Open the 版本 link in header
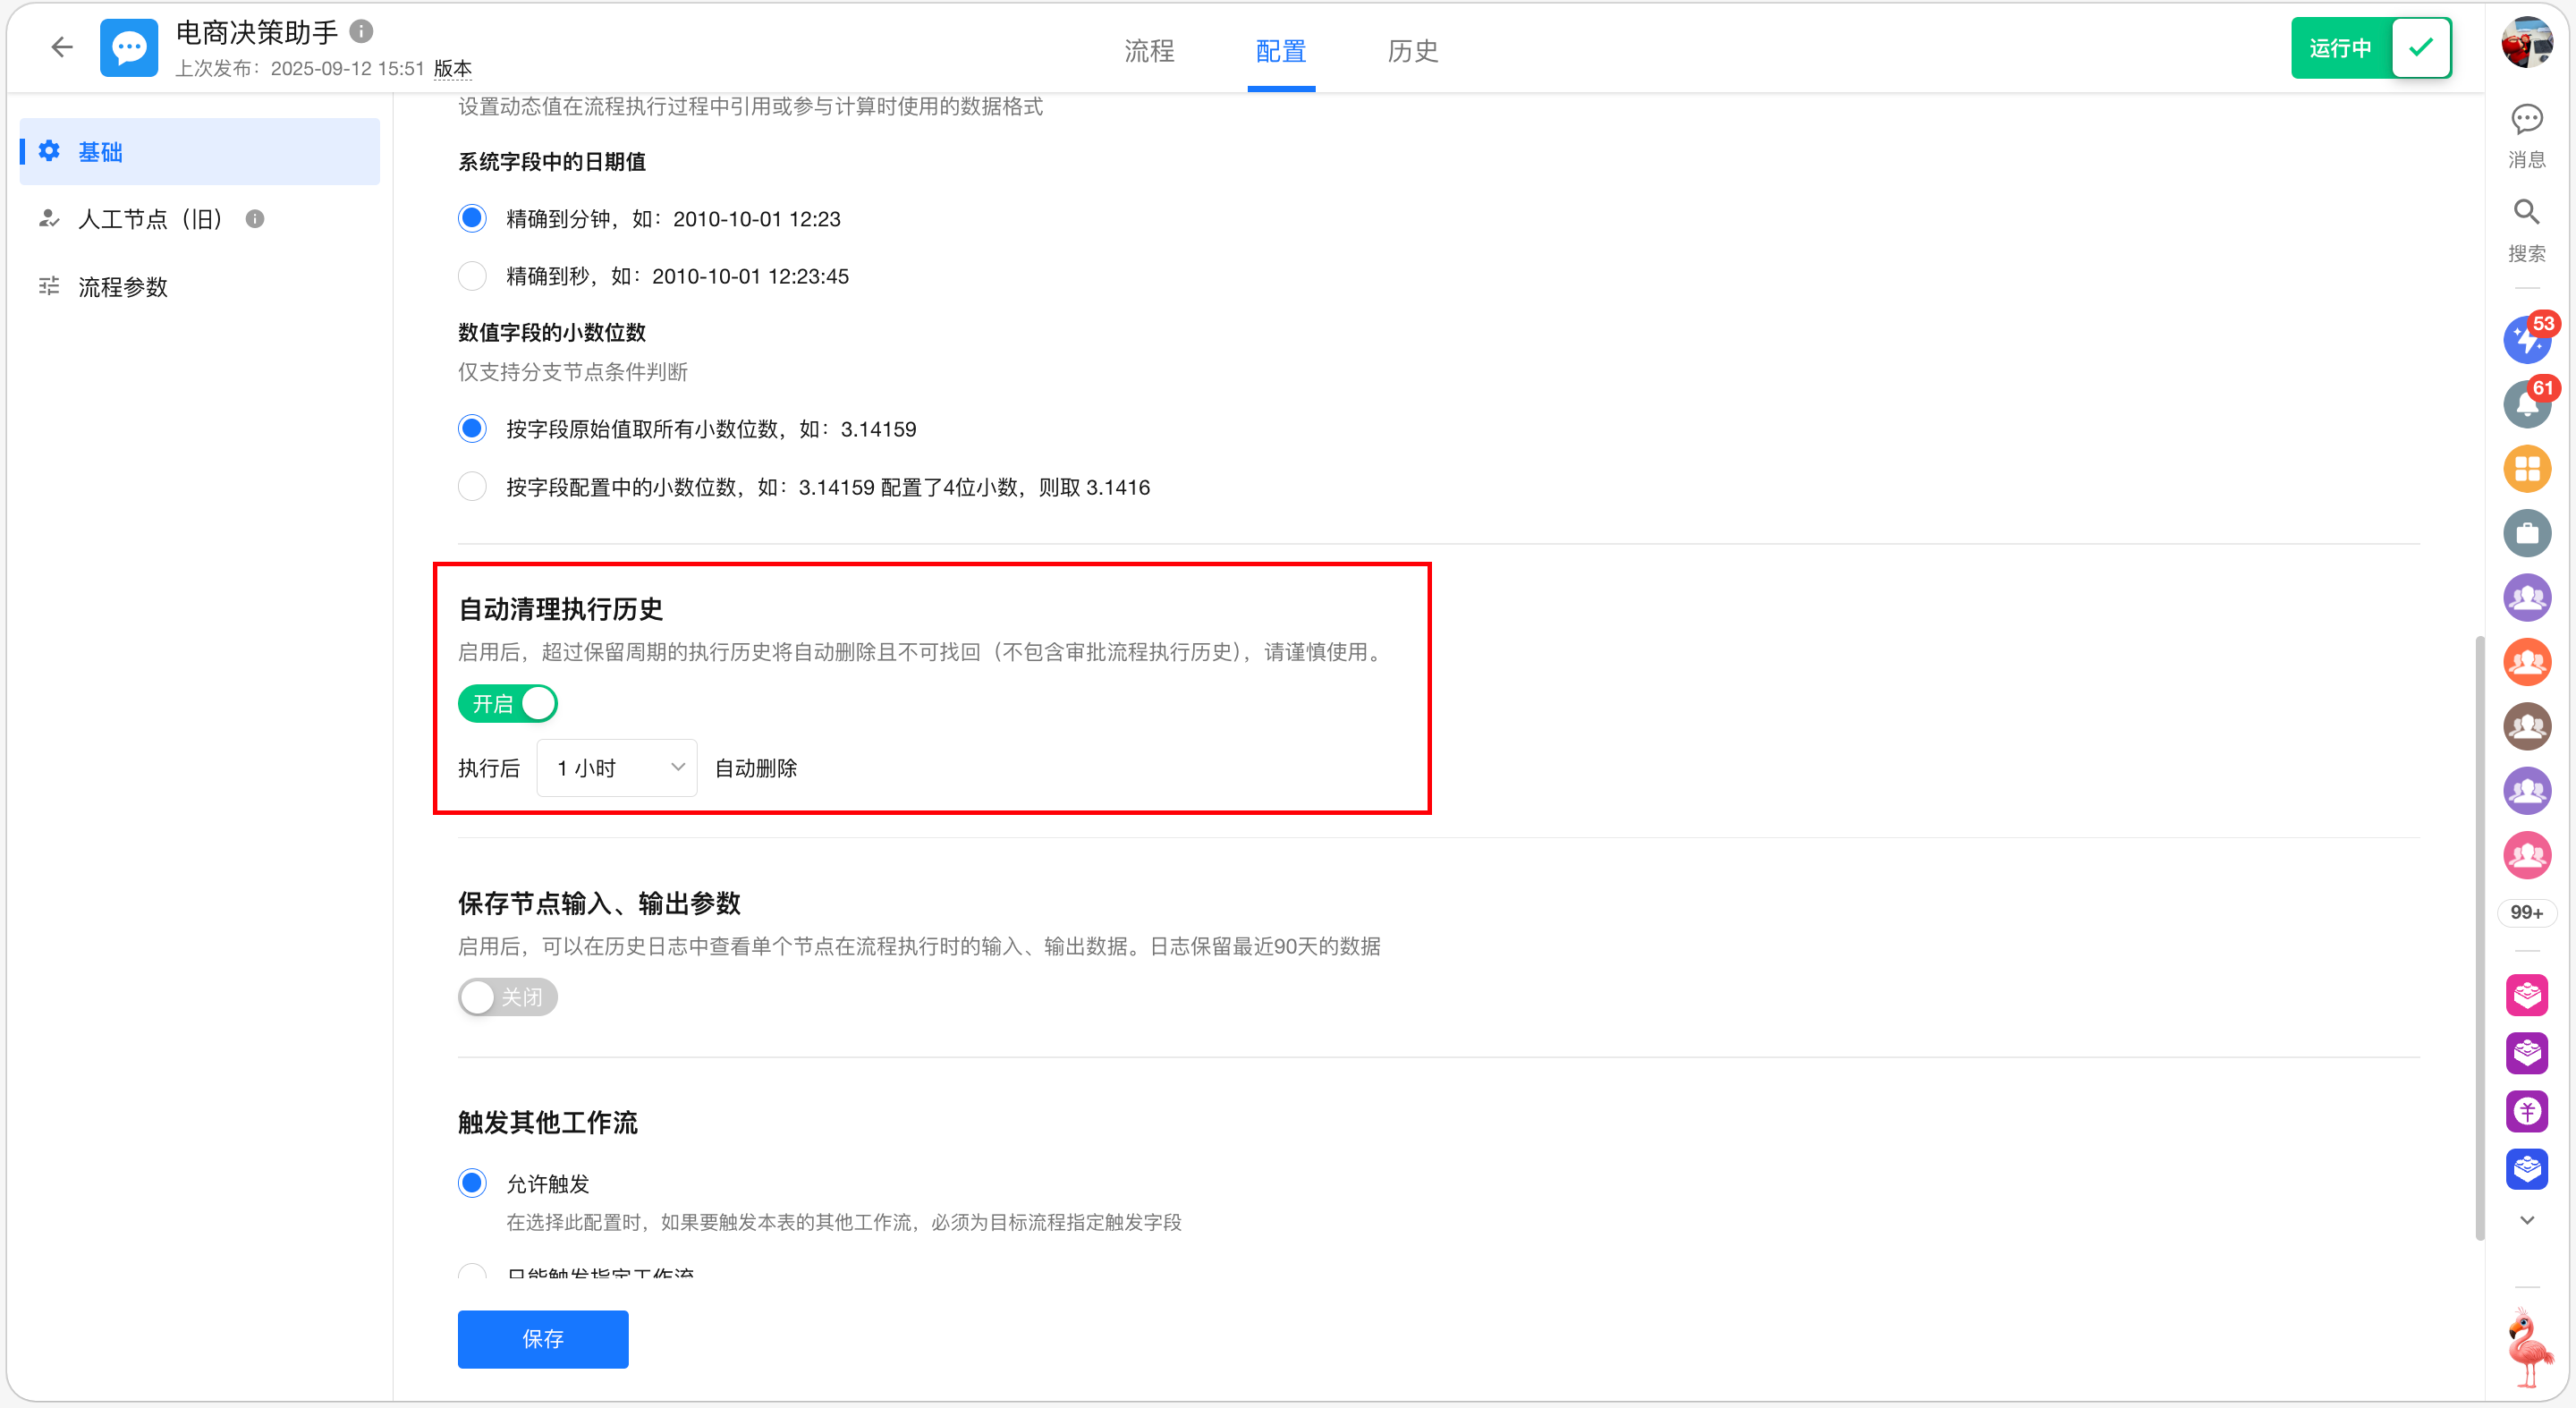Screen dimensions: 2576x1408 click(x=452, y=69)
